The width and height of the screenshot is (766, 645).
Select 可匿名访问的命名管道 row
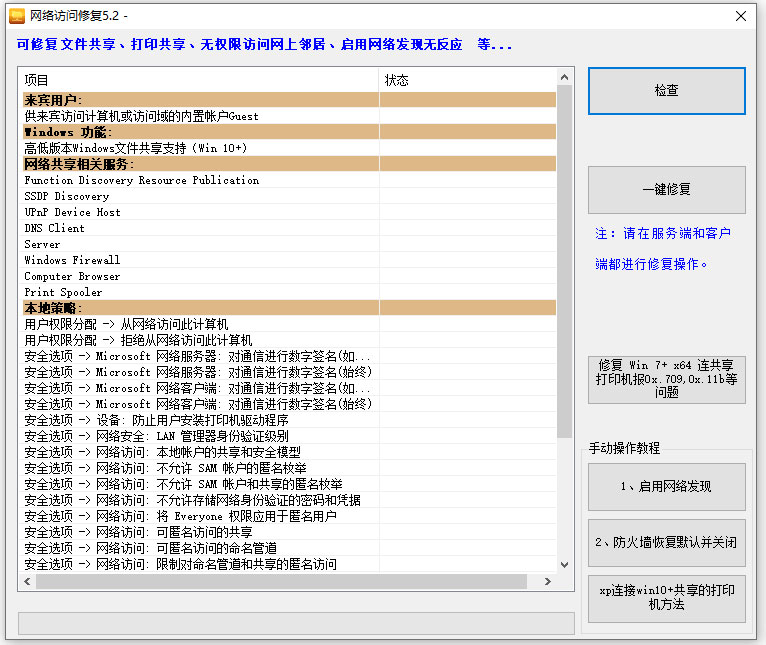pos(289,548)
